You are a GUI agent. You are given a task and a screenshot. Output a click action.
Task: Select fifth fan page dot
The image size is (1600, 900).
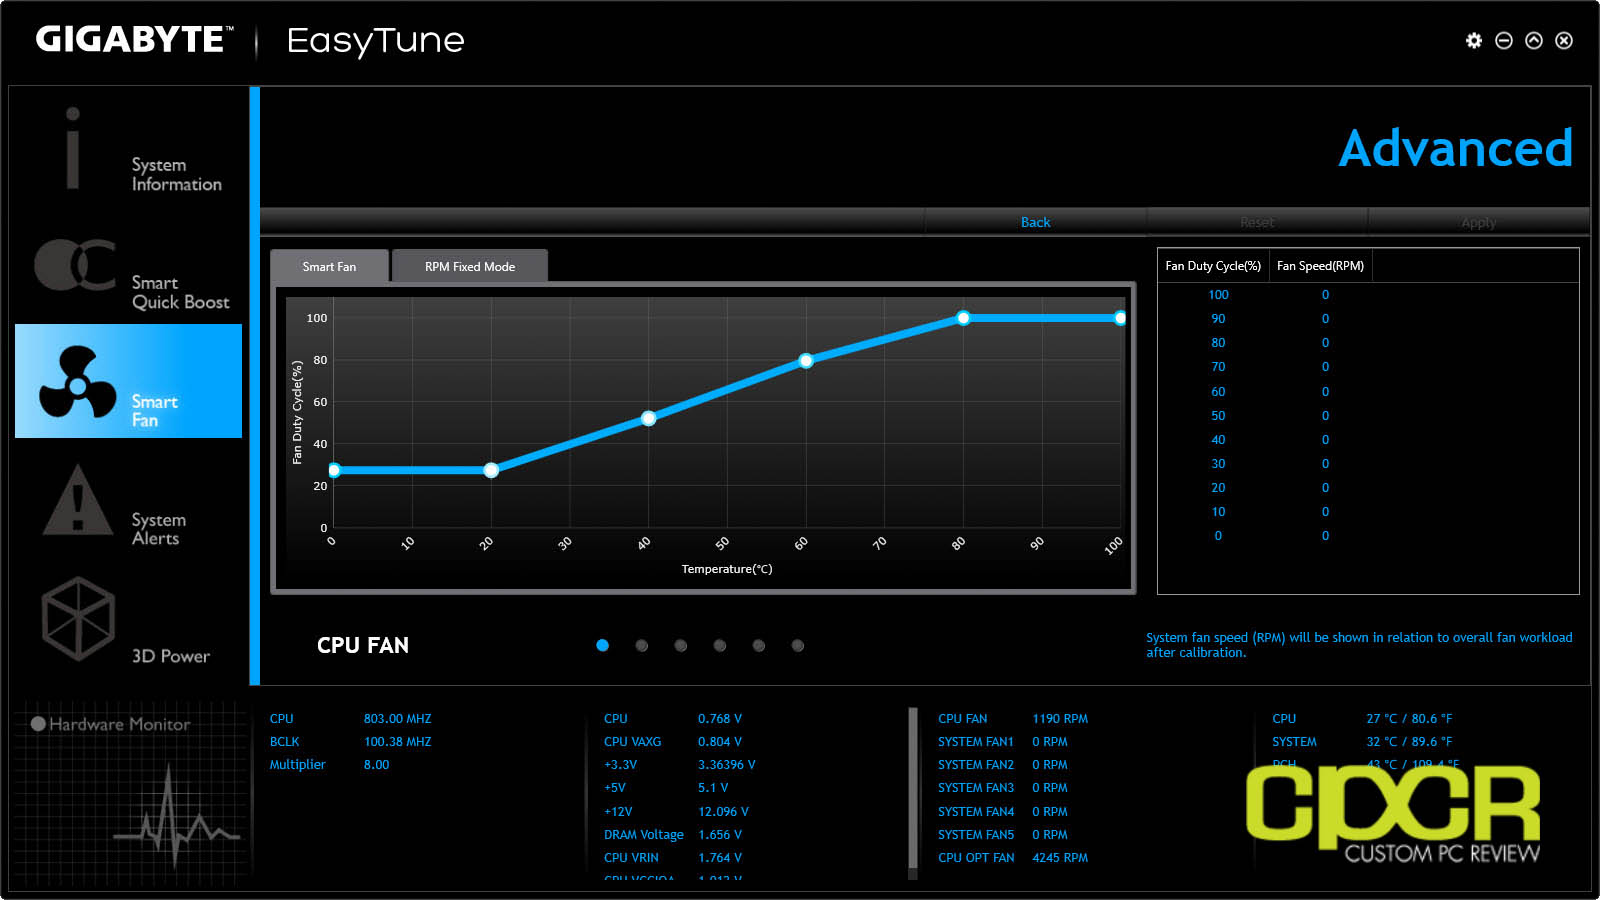[x=759, y=645]
